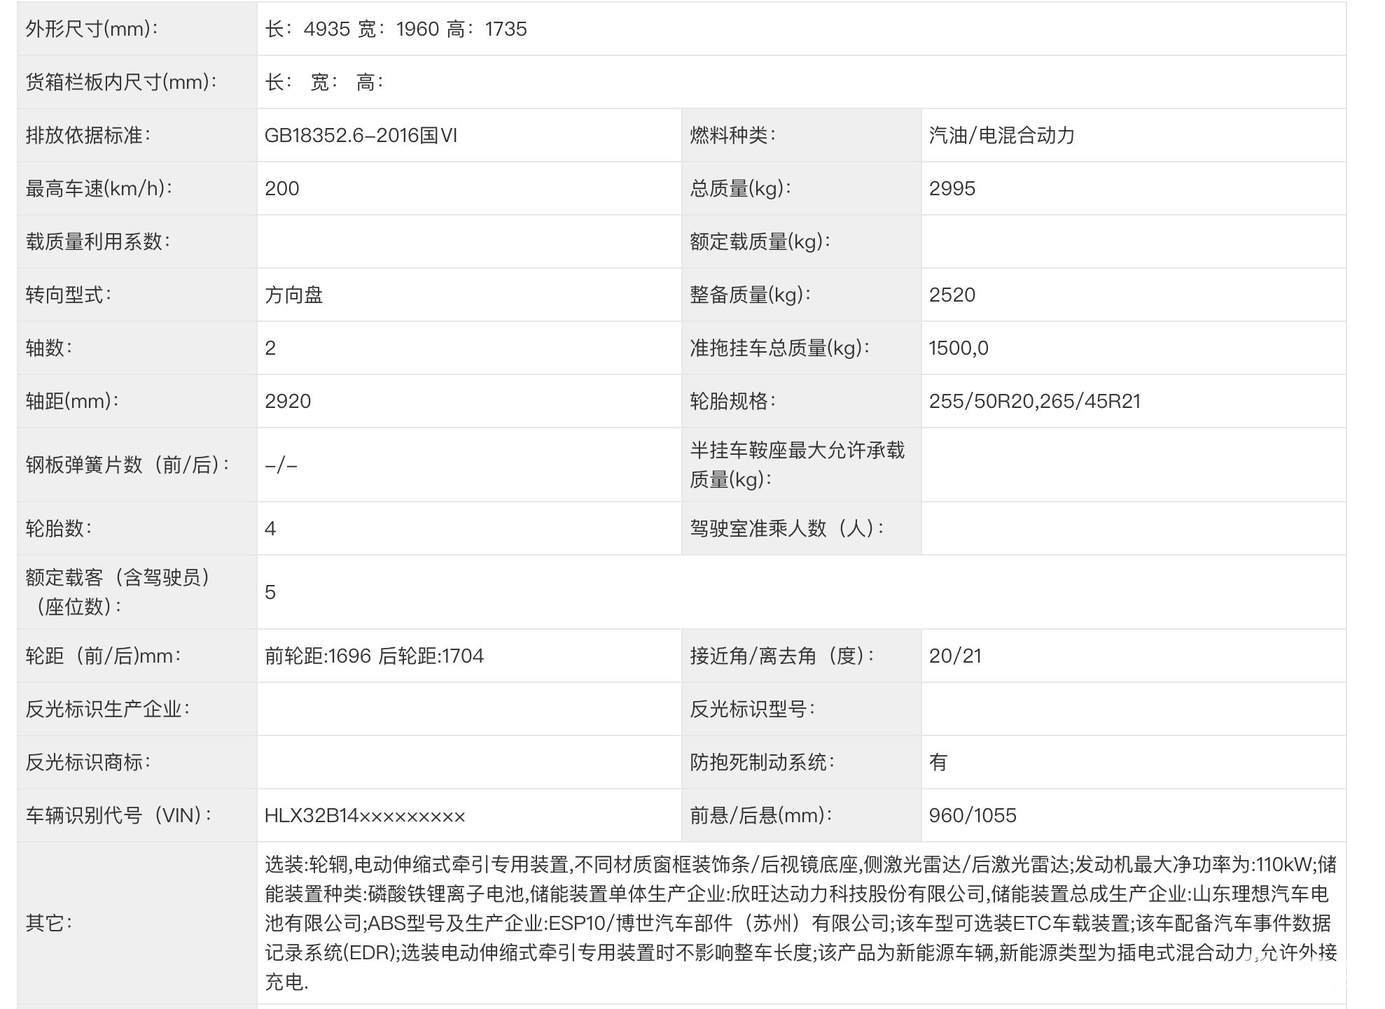
Task: Select the value 汽油/电混合动力
Action: [1002, 135]
